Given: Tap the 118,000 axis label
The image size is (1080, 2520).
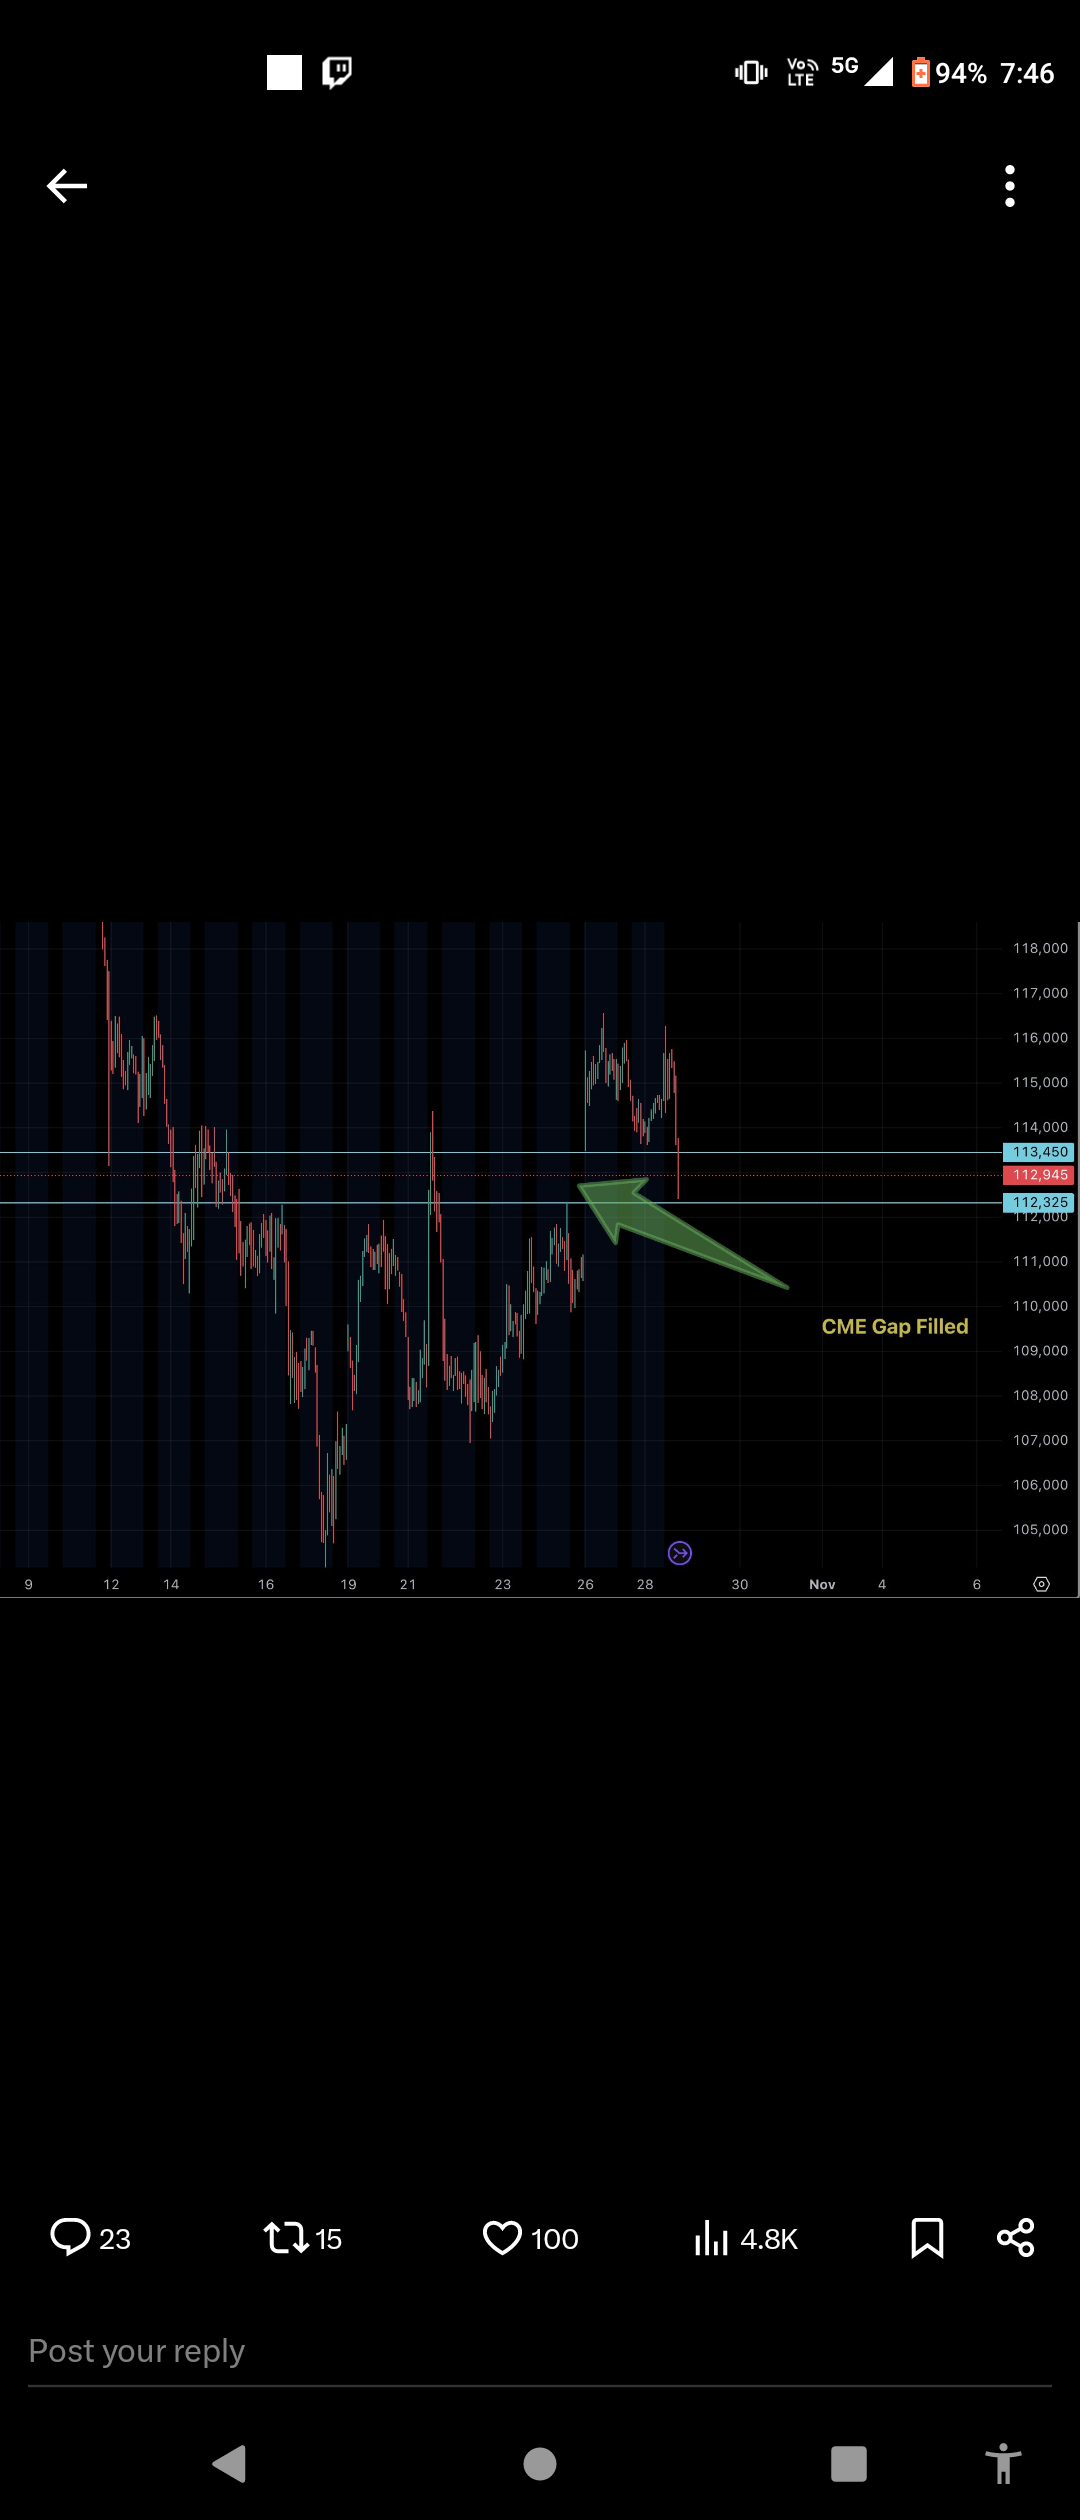Looking at the screenshot, I should (1040, 948).
